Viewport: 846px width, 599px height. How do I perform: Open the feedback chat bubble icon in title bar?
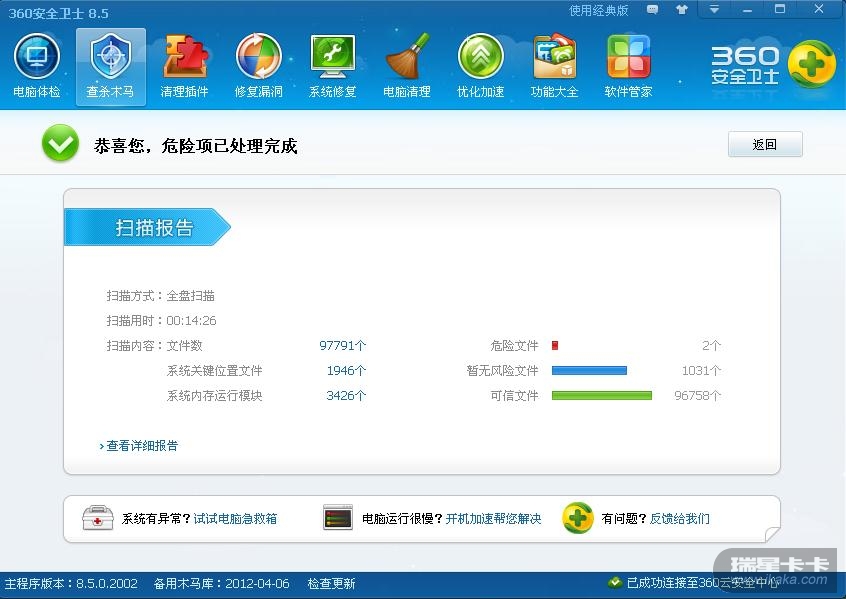[652, 10]
